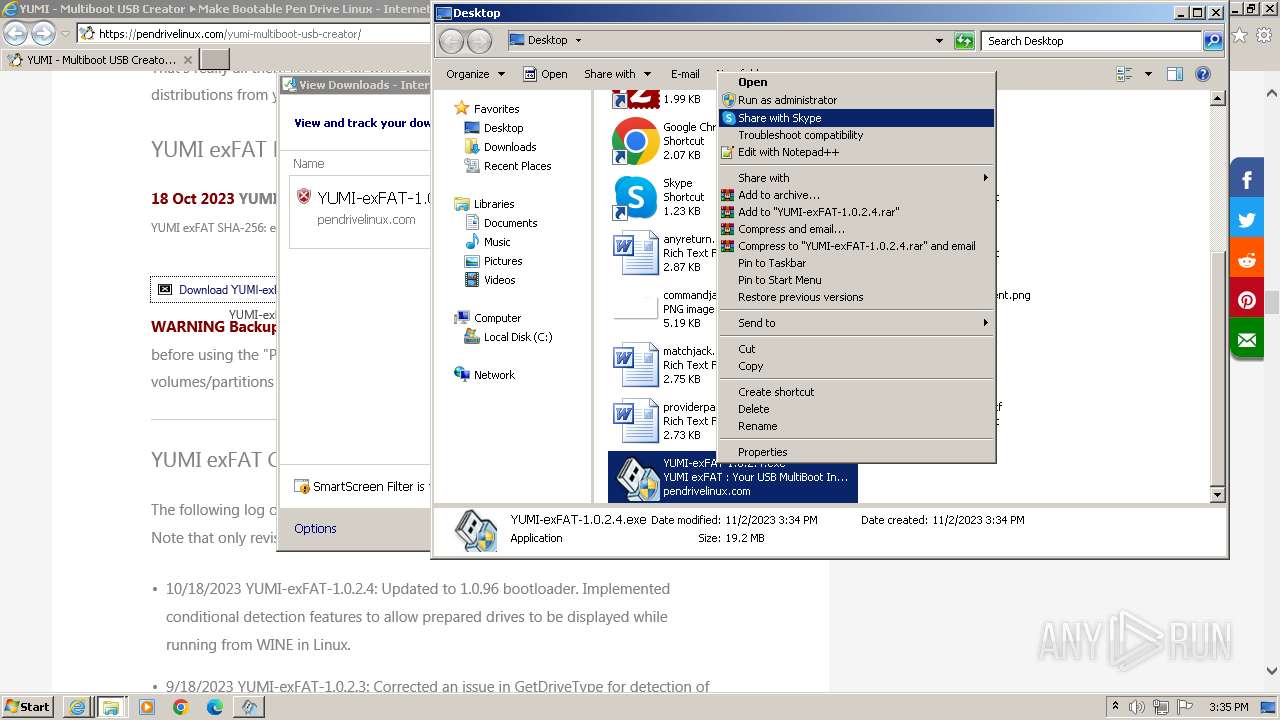Open Explorer help icon
1280x720 pixels.
(x=1203, y=74)
